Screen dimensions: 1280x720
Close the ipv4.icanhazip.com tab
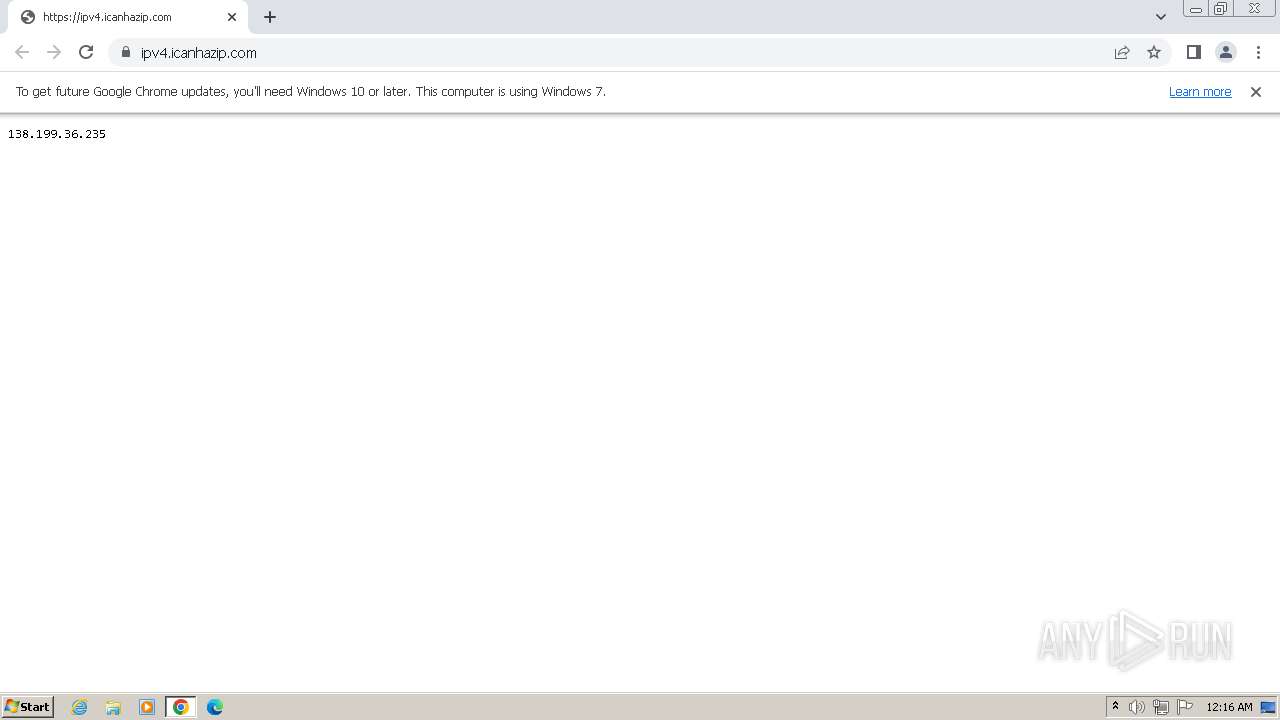pos(232,17)
